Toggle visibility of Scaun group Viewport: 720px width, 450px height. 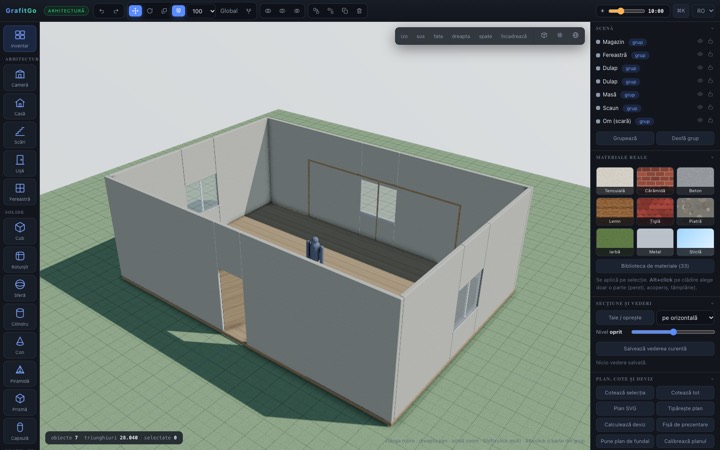pyautogui.click(x=700, y=107)
